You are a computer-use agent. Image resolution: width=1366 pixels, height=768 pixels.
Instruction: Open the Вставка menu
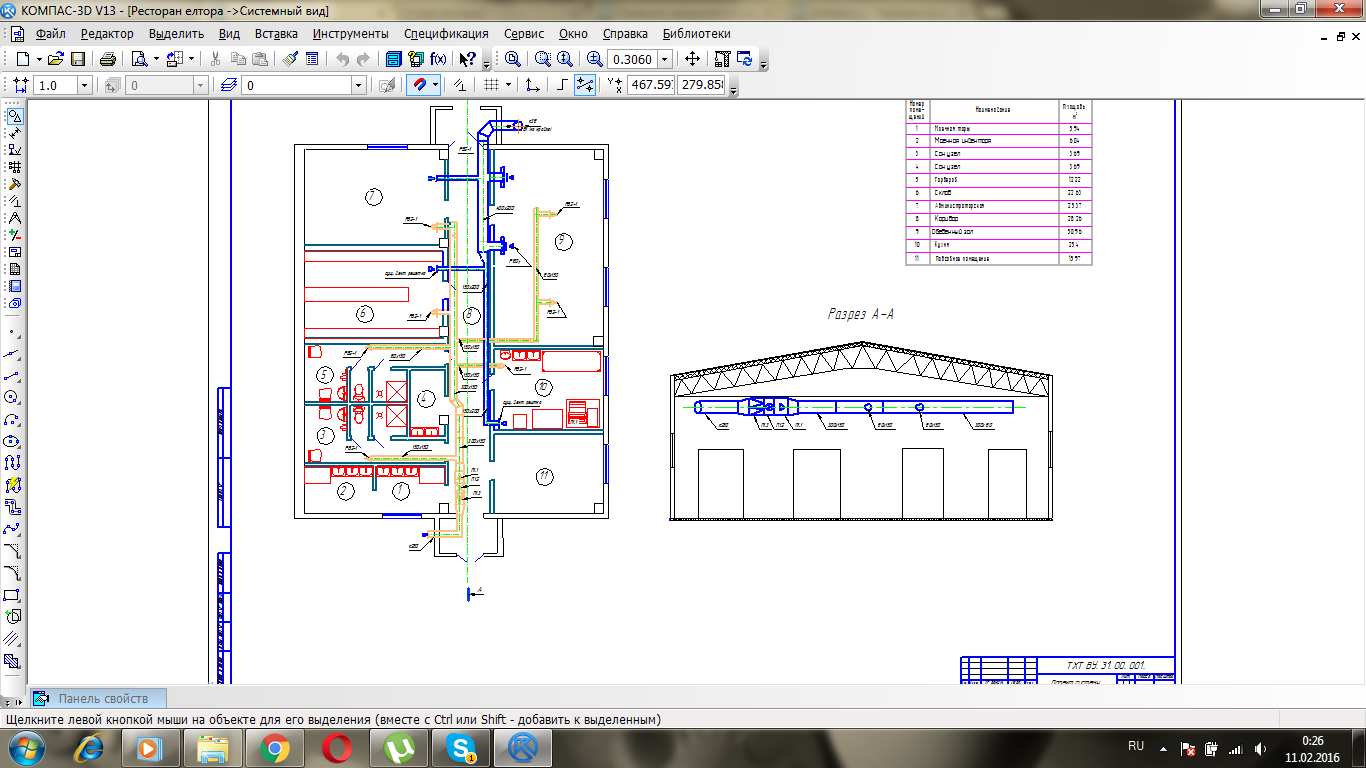276,34
